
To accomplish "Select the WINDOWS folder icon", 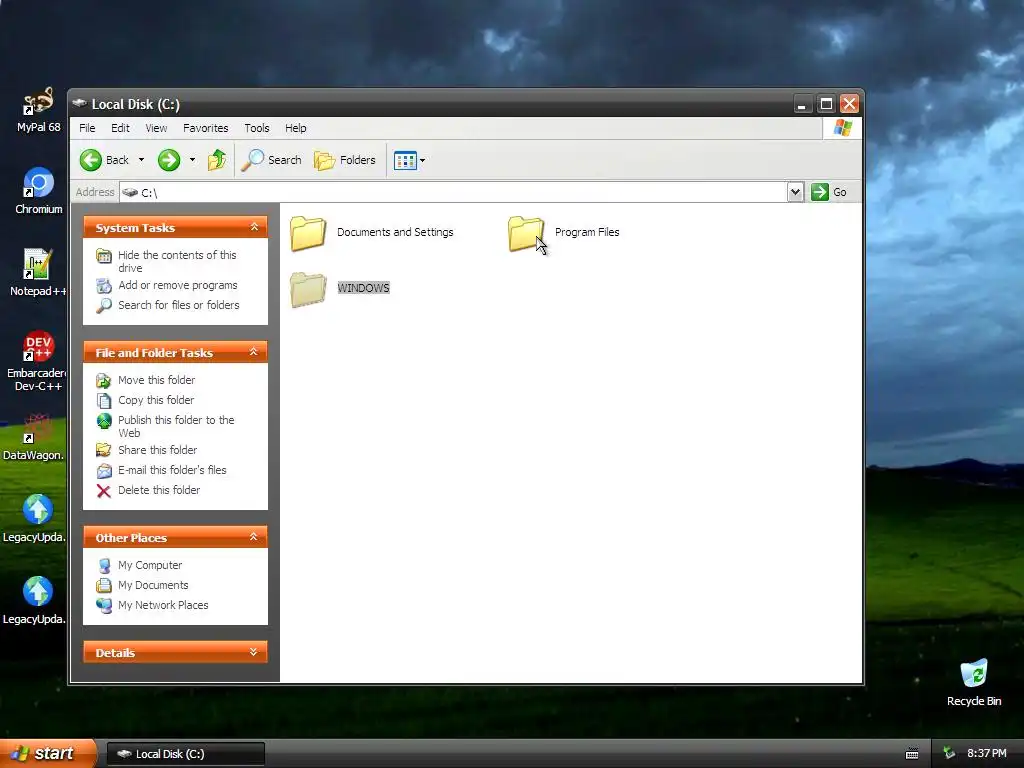I will pos(308,289).
